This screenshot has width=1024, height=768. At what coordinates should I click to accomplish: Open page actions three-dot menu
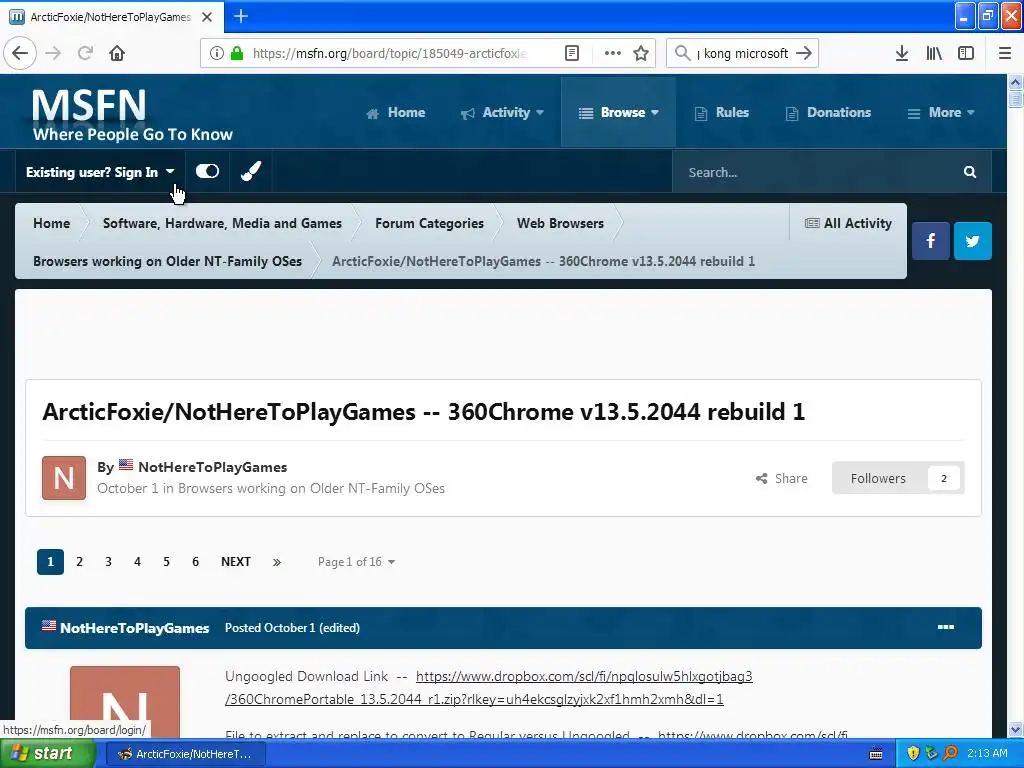613,53
